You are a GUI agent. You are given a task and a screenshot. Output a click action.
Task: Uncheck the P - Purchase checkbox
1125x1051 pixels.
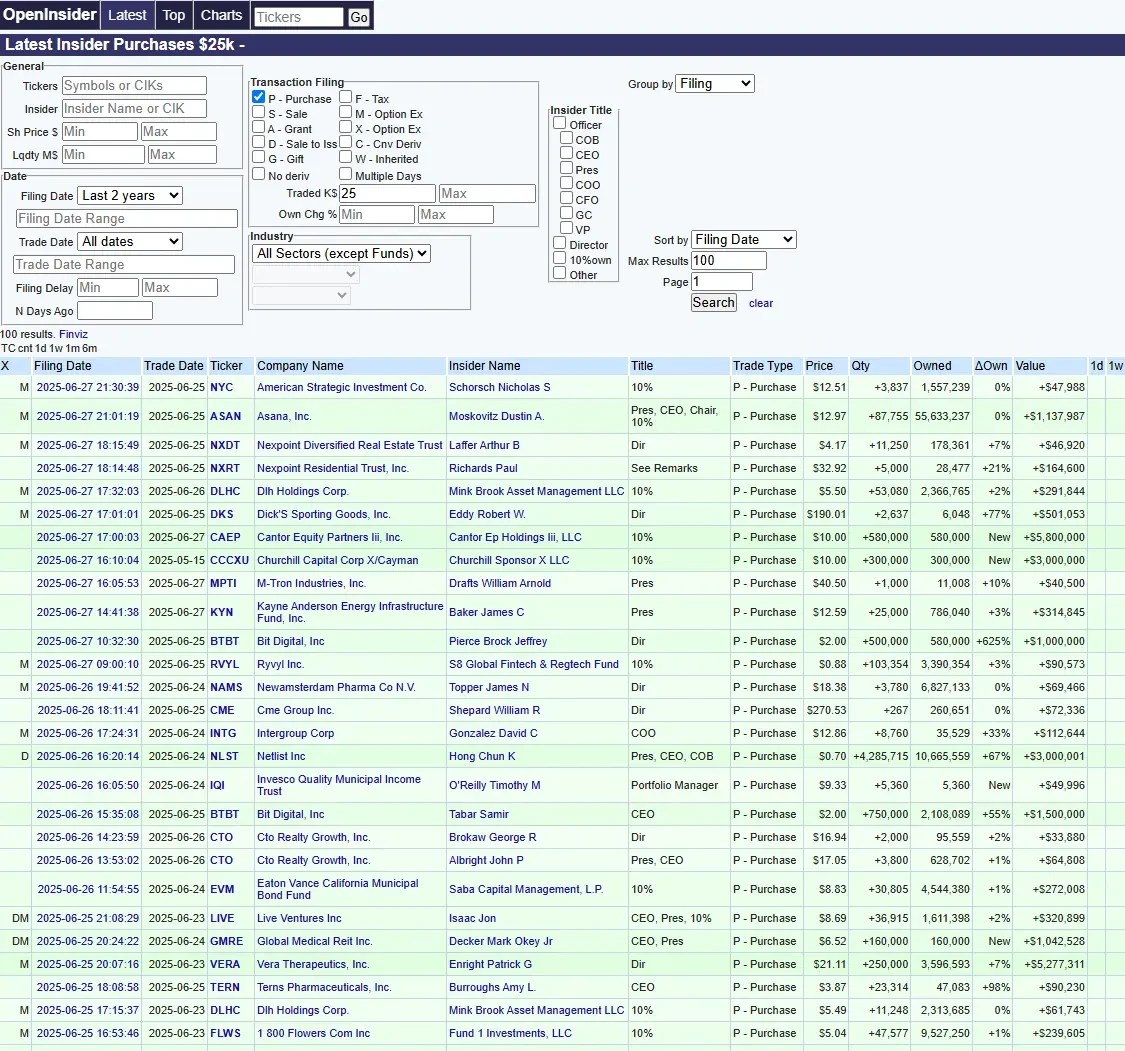tap(258, 97)
